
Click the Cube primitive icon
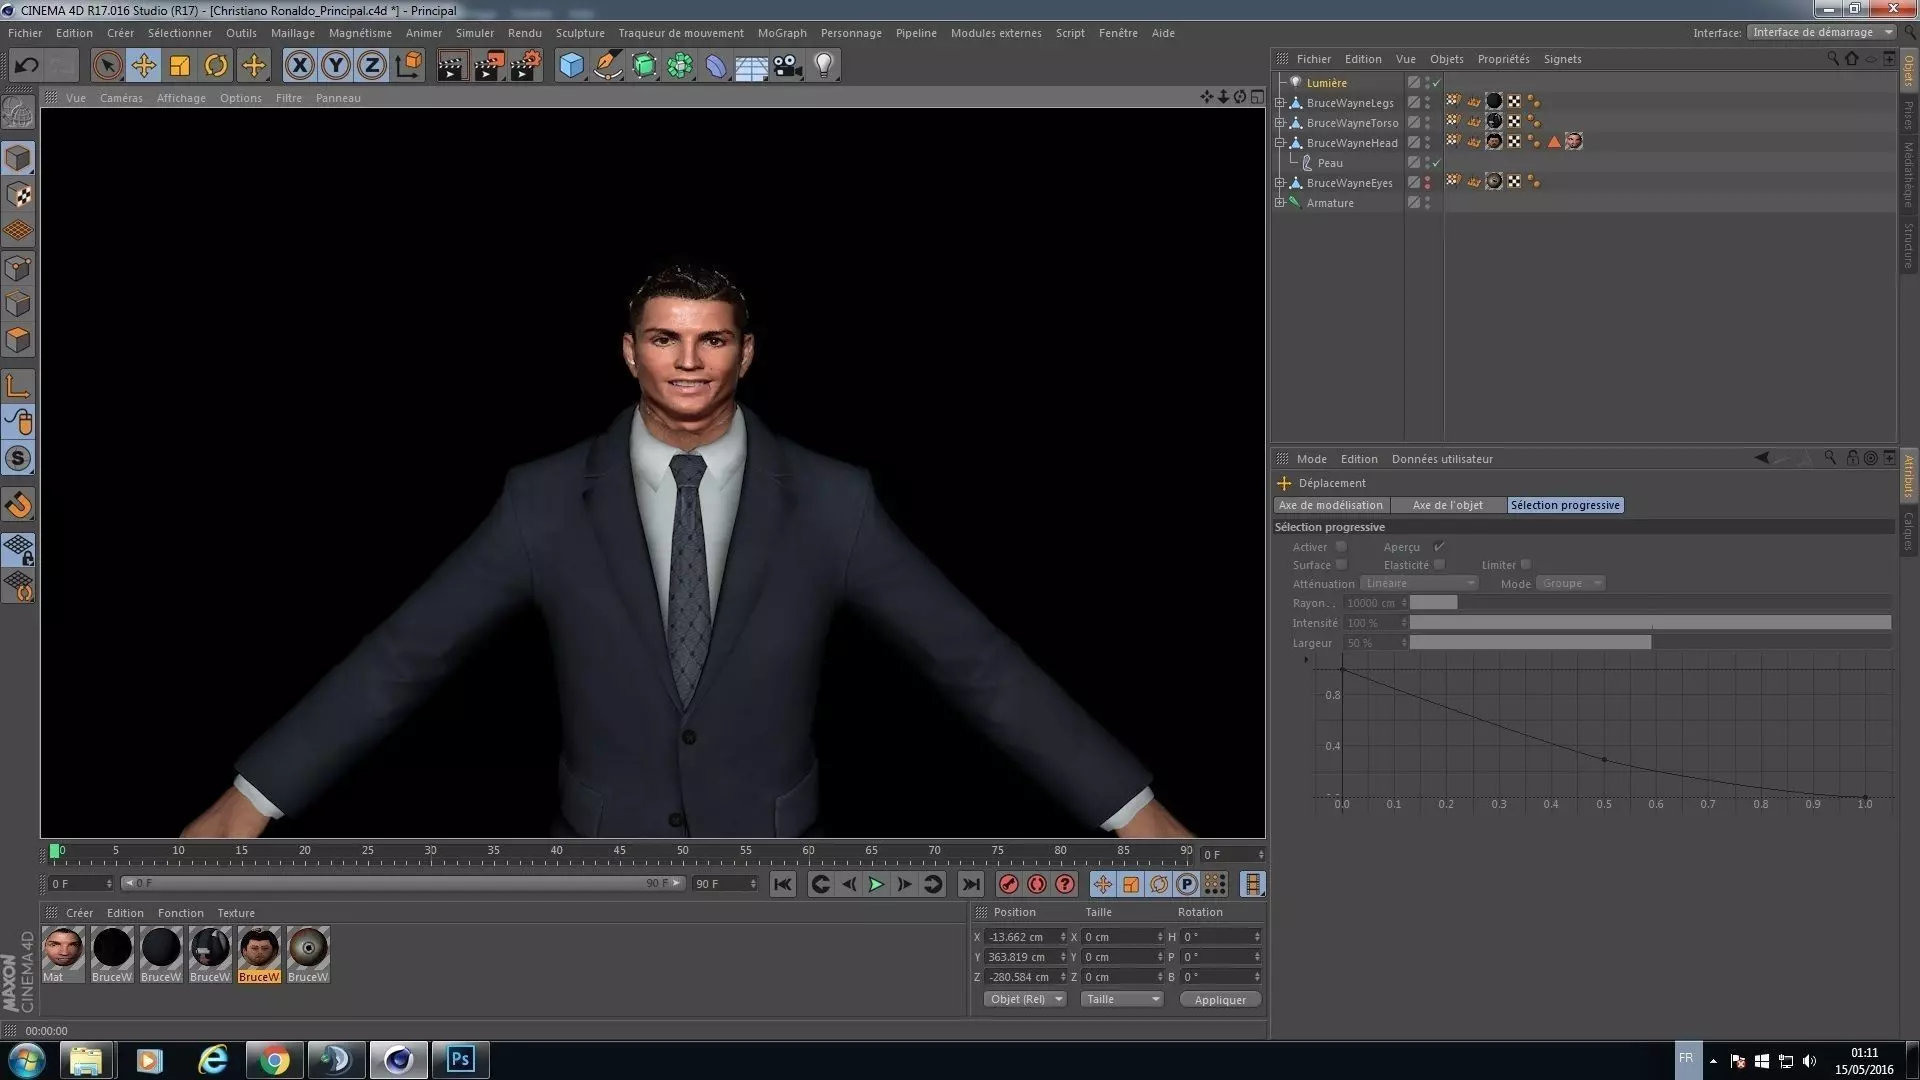coord(571,66)
